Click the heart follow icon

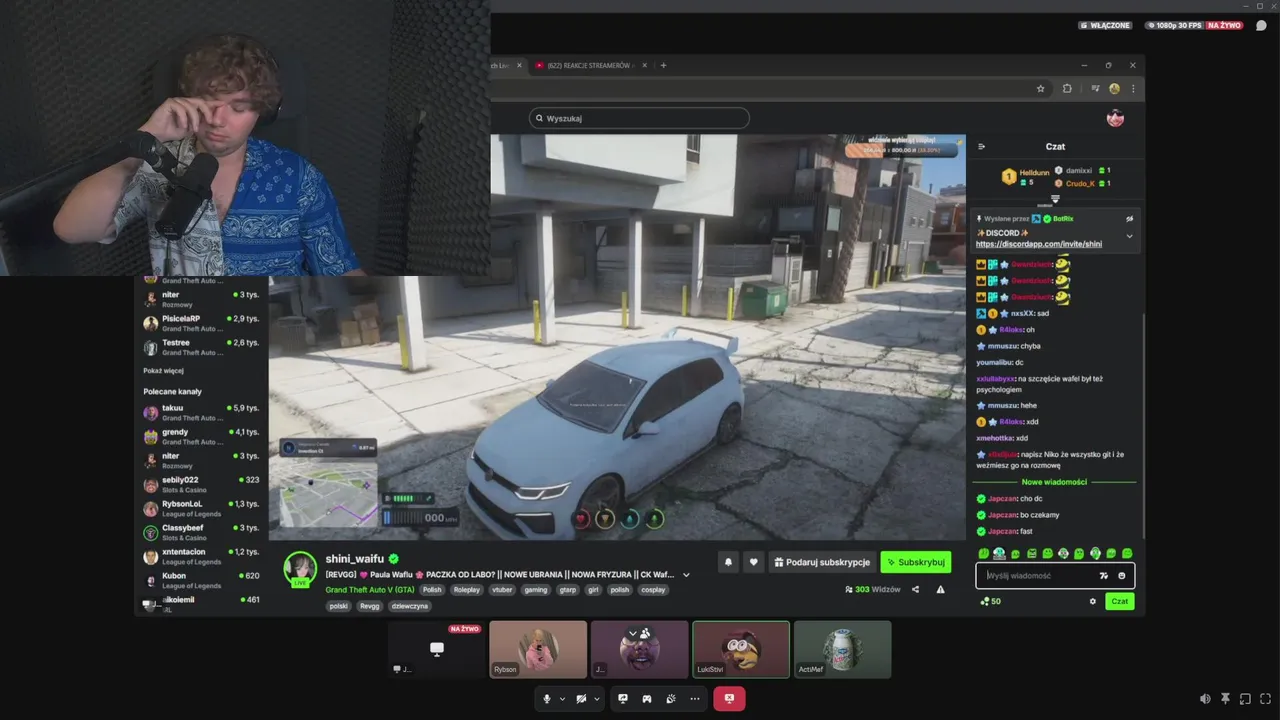coord(754,562)
